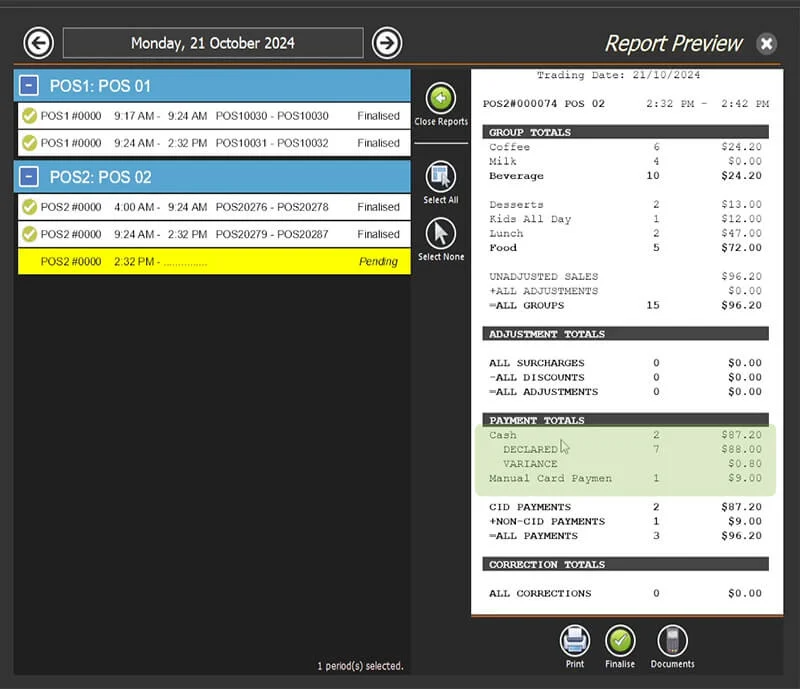
Task: Click the ALL SURCHARGES line
Action: [626, 363]
